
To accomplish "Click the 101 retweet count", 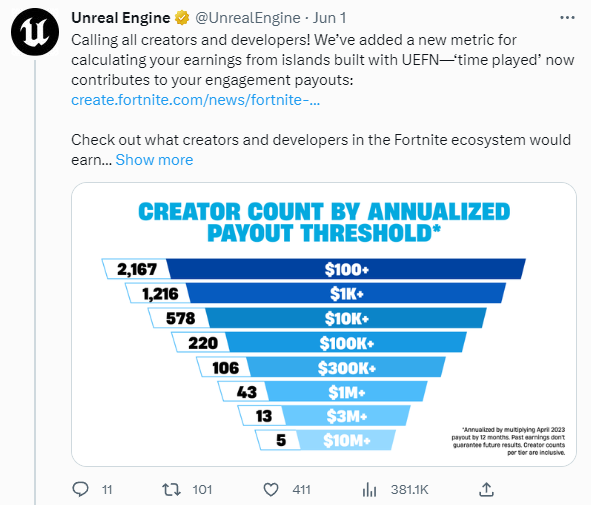I will (x=202, y=490).
